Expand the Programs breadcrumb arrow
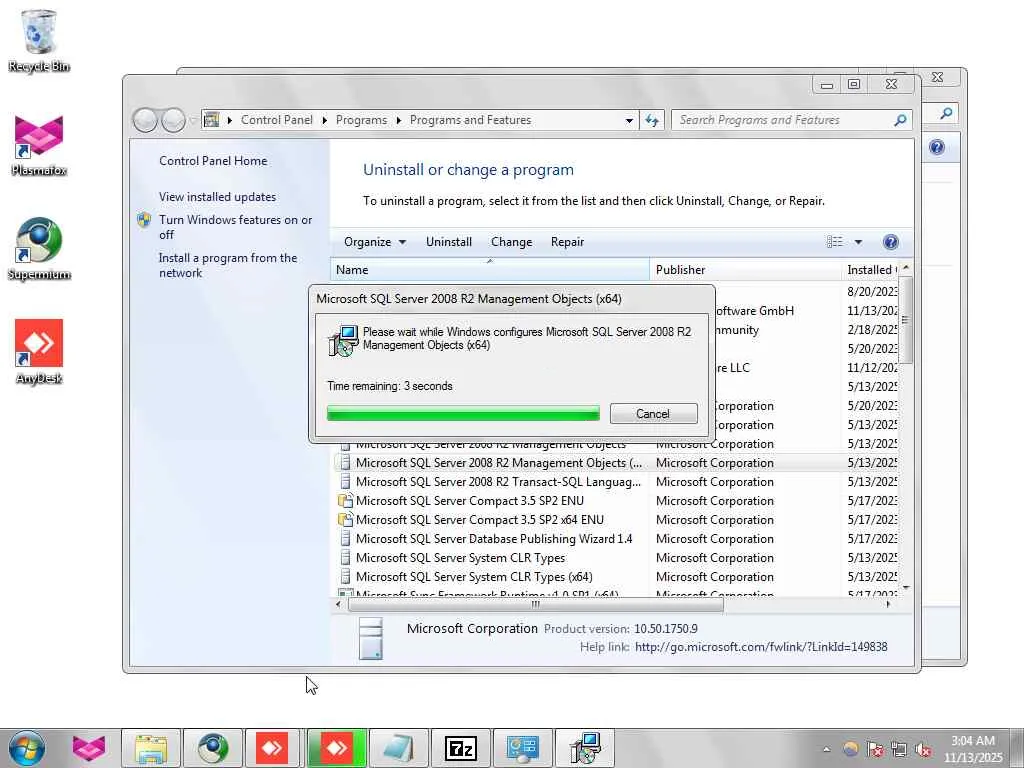The image size is (1024, 768). click(x=398, y=120)
